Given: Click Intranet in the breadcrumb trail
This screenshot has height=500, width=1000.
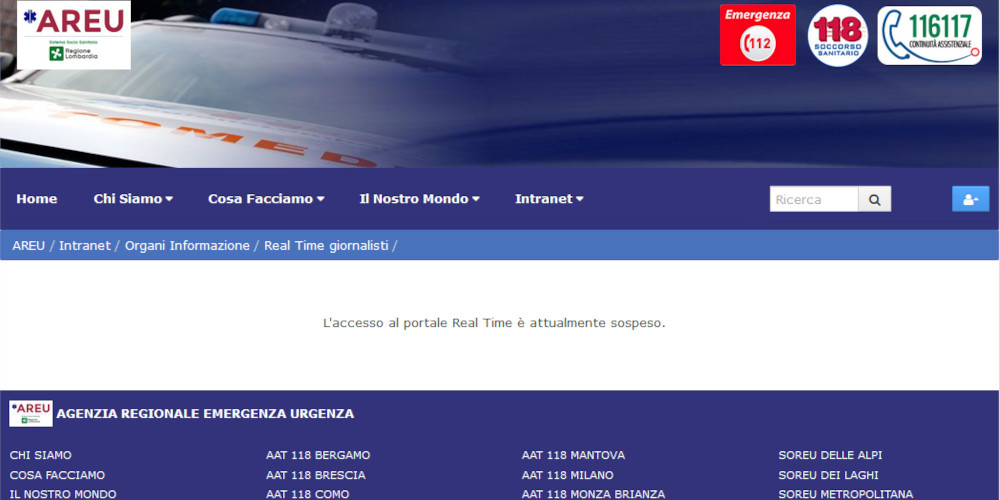Looking at the screenshot, I should tap(85, 246).
